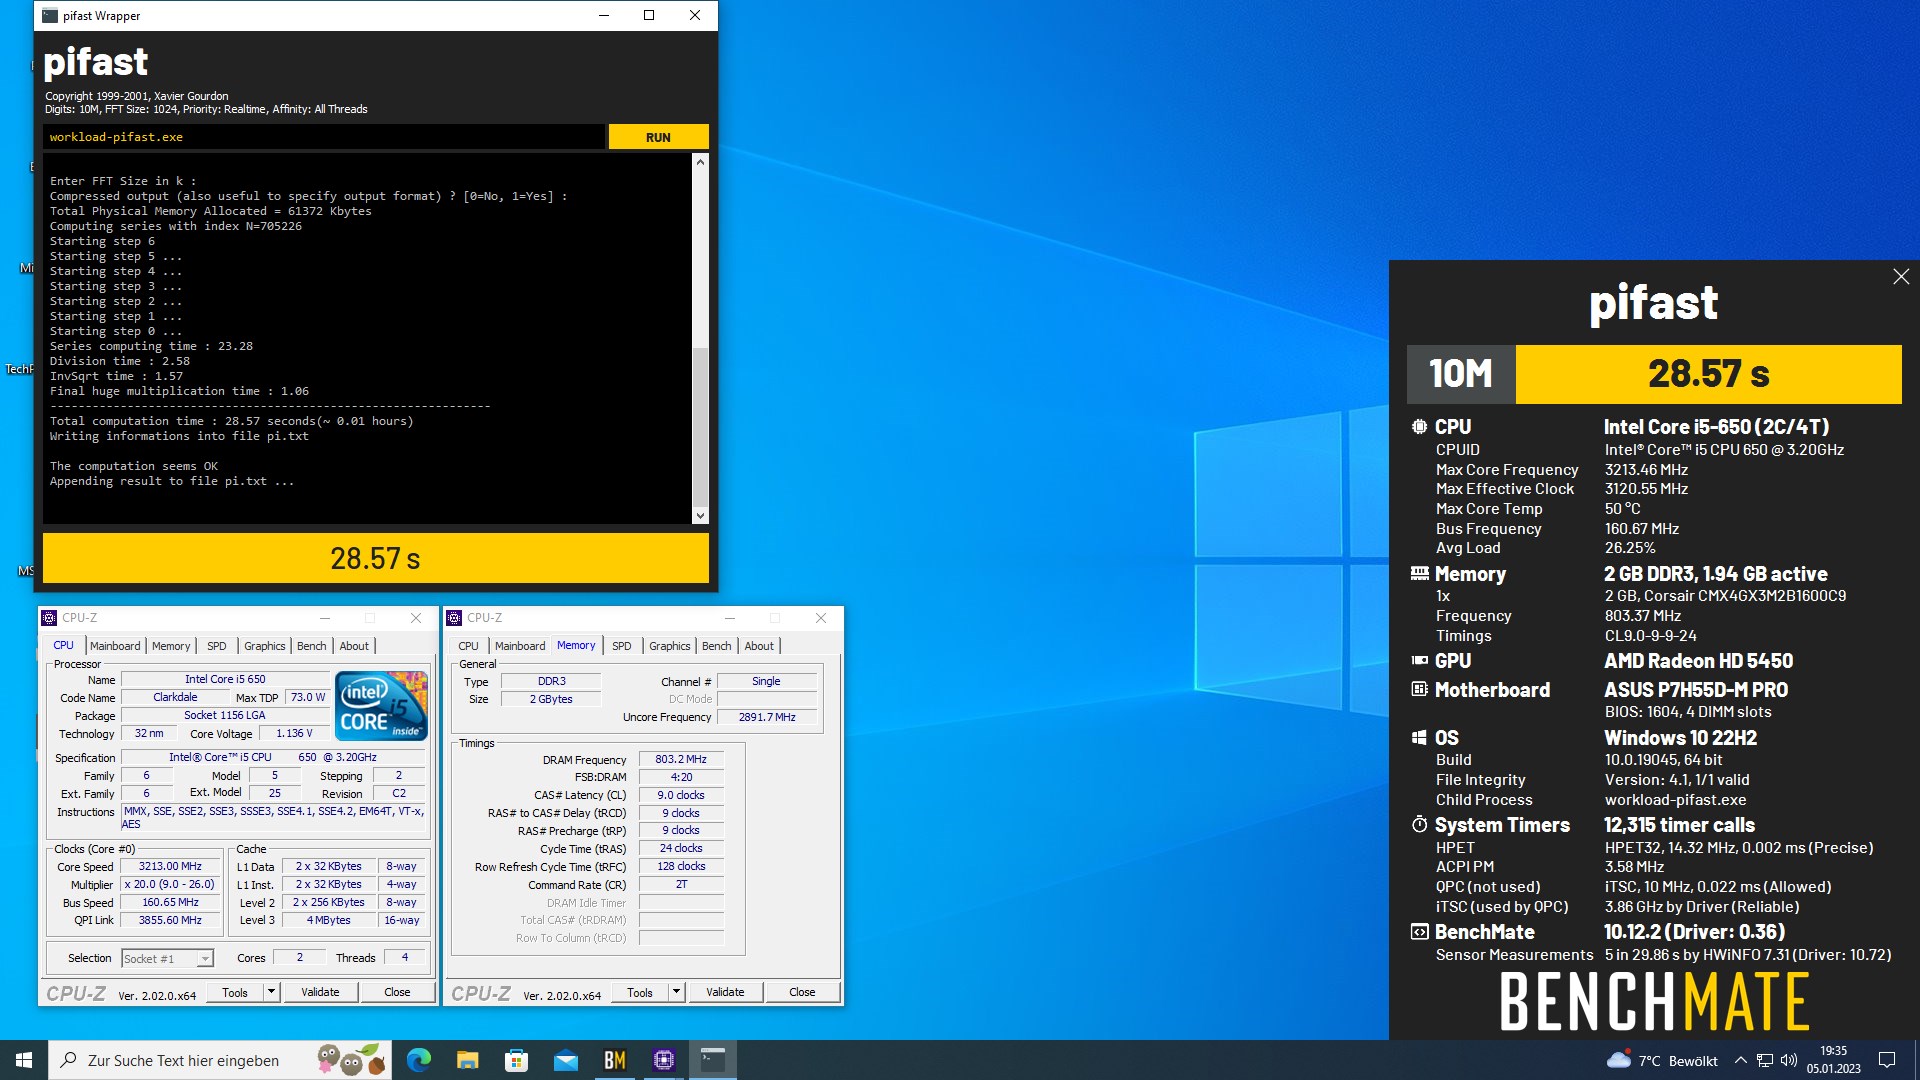Click the left CPU-Z title bar icon
This screenshot has height=1080, width=1920.
(49, 618)
